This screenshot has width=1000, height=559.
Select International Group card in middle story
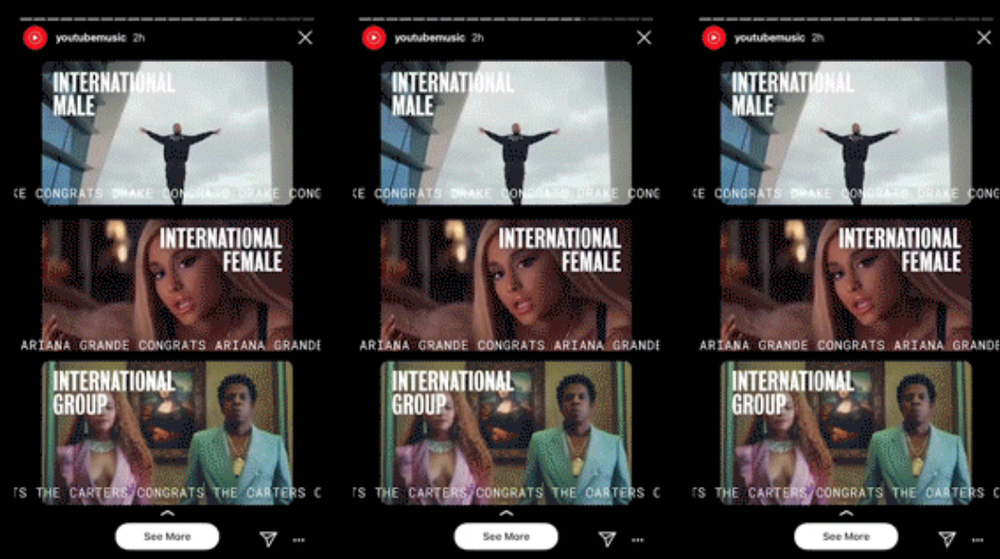506,433
